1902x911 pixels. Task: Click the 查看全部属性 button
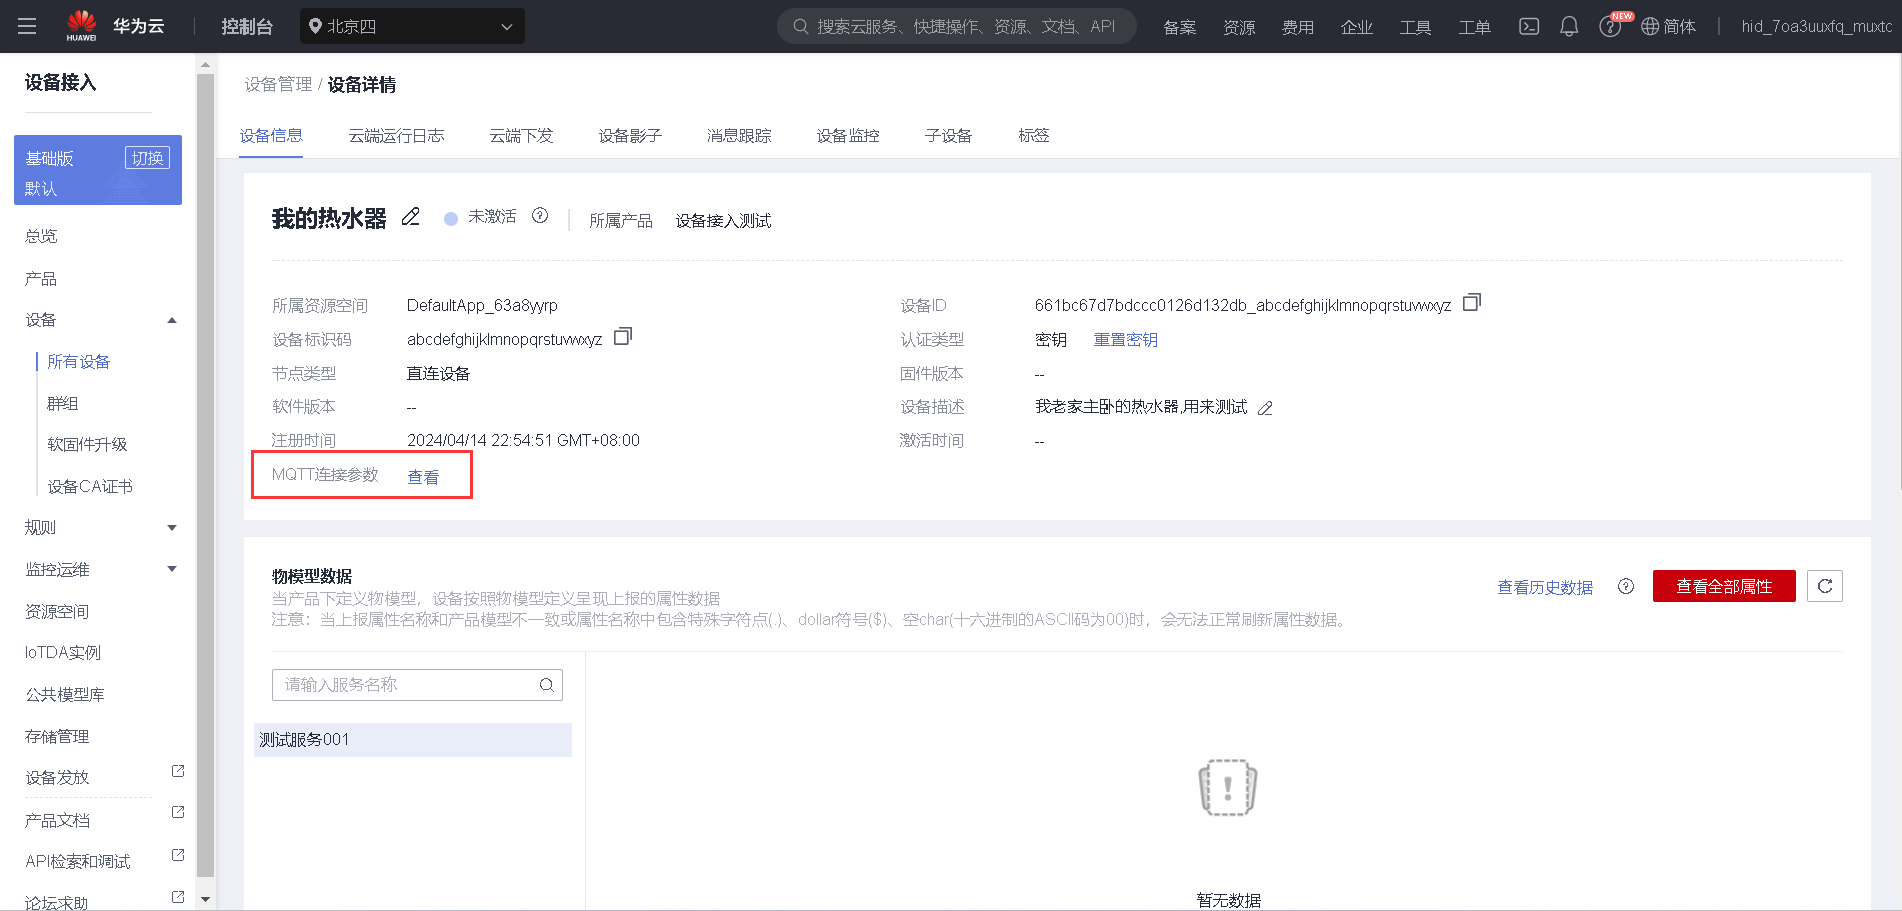click(1724, 586)
